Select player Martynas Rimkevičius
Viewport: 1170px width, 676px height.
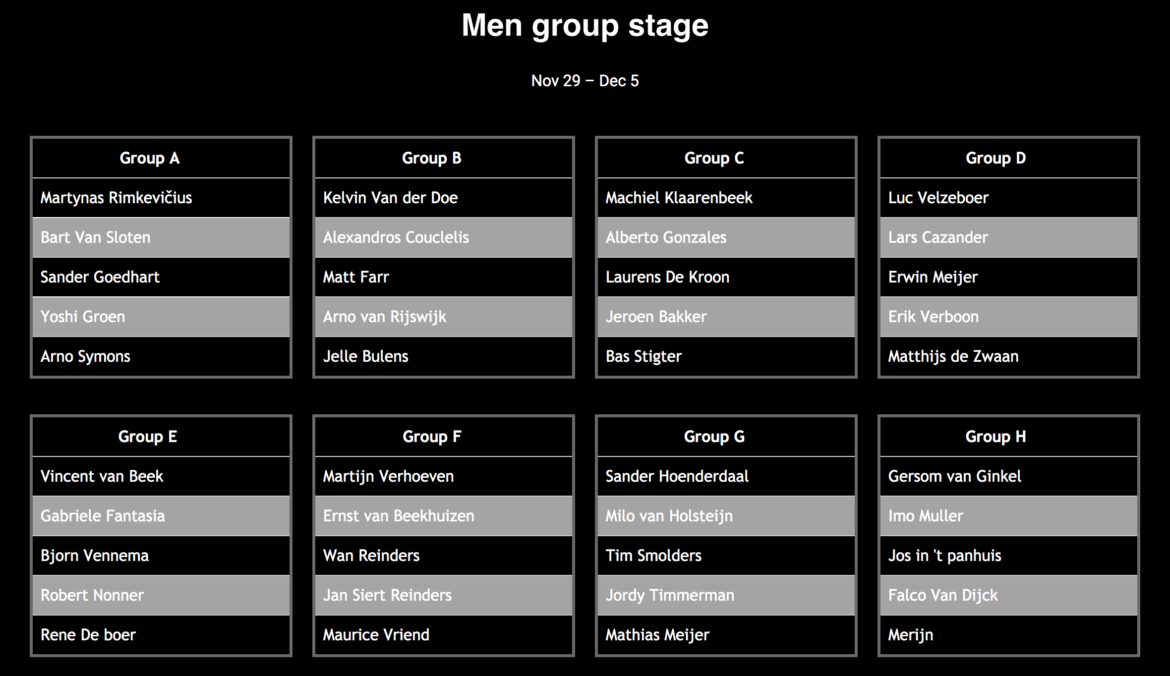[x=116, y=198]
